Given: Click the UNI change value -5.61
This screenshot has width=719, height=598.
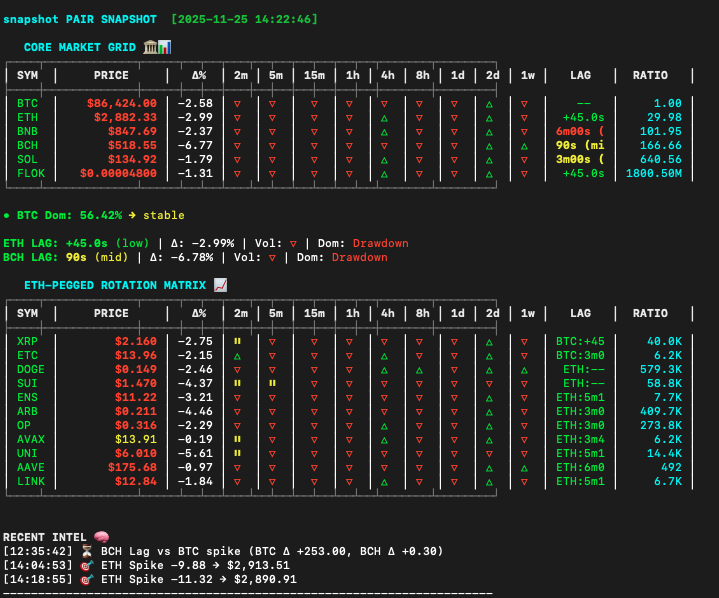Looking at the screenshot, I should pos(195,453).
